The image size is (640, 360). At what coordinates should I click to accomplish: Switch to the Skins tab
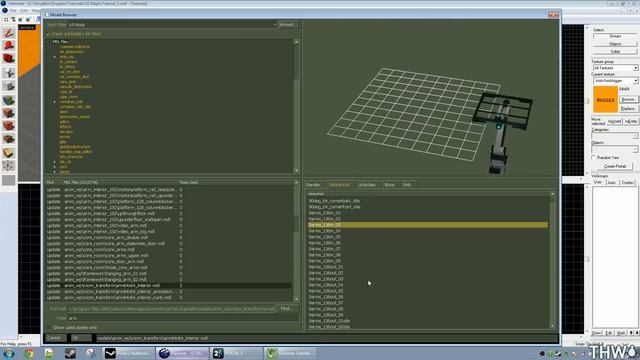[389, 185]
